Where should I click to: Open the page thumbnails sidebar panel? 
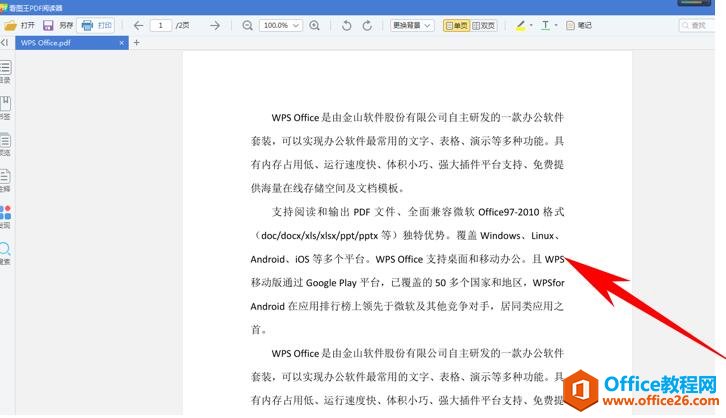(6, 144)
